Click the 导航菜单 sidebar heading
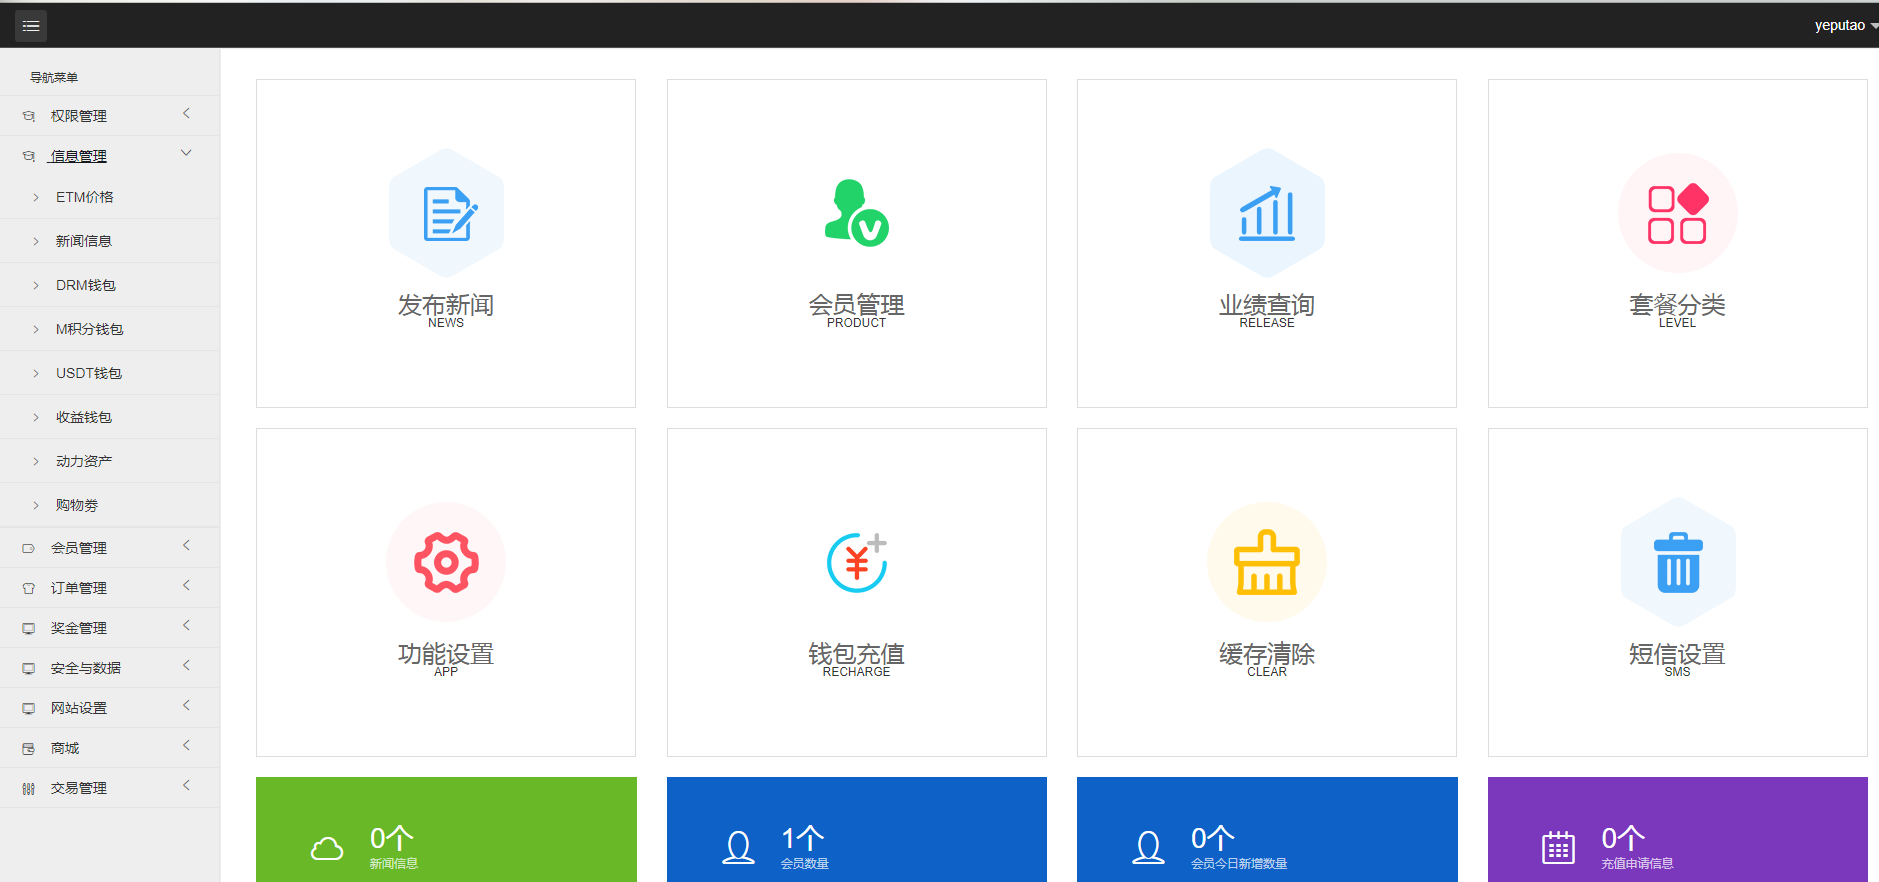 (x=54, y=77)
